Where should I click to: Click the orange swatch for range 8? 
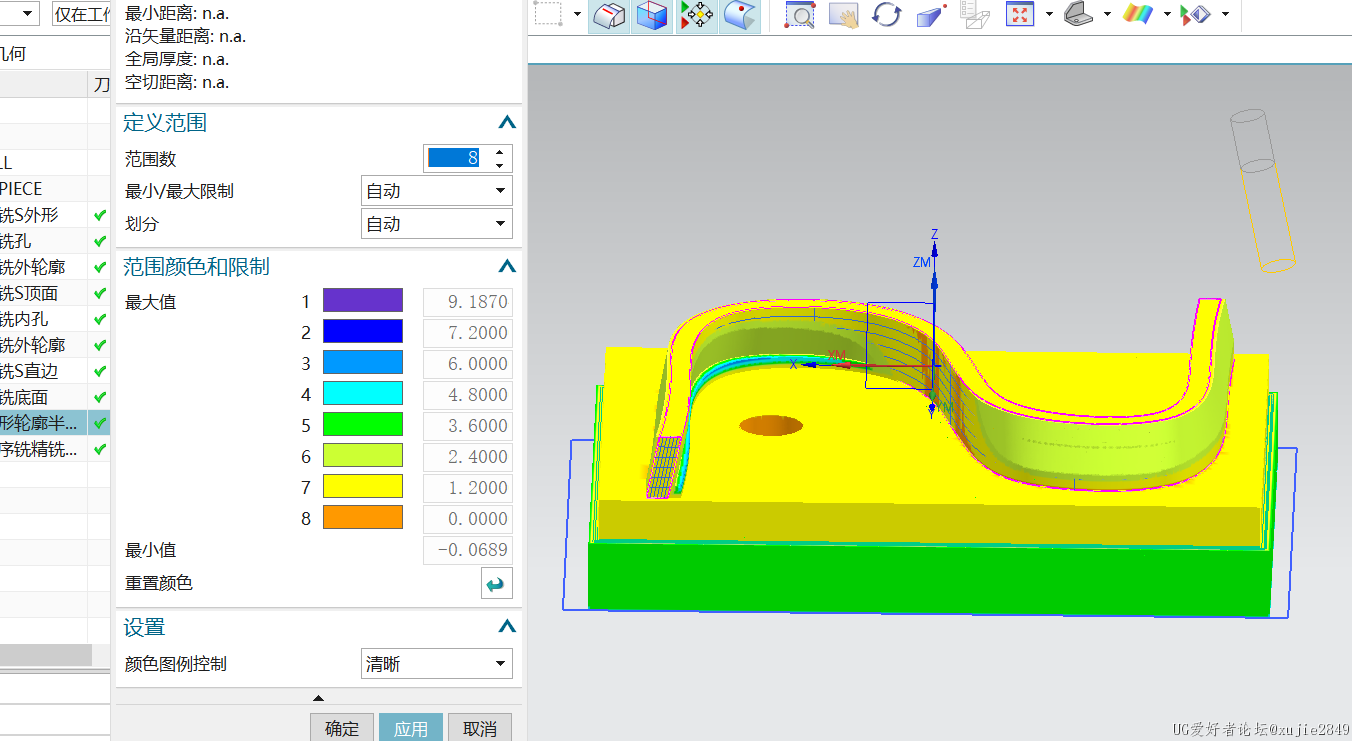click(362, 518)
